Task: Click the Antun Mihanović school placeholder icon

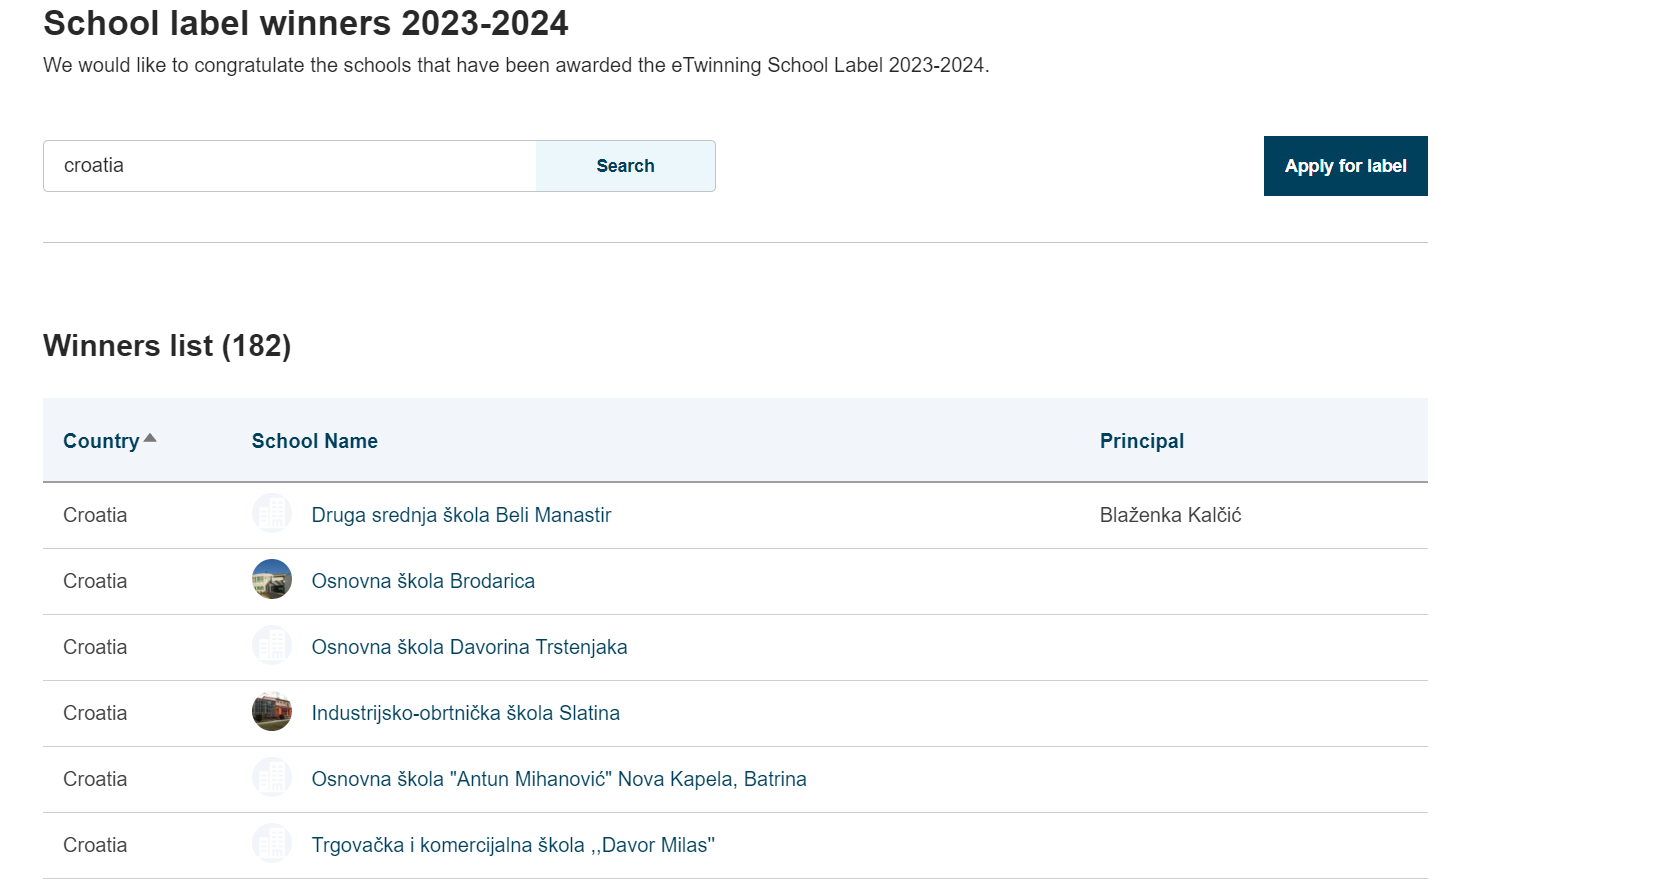Action: [x=272, y=778]
